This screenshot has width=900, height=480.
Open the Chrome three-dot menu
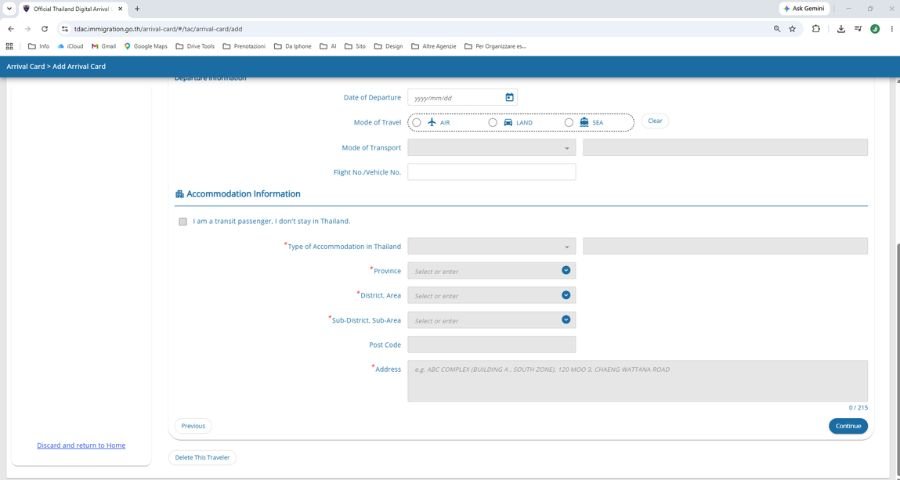pyautogui.click(x=892, y=29)
